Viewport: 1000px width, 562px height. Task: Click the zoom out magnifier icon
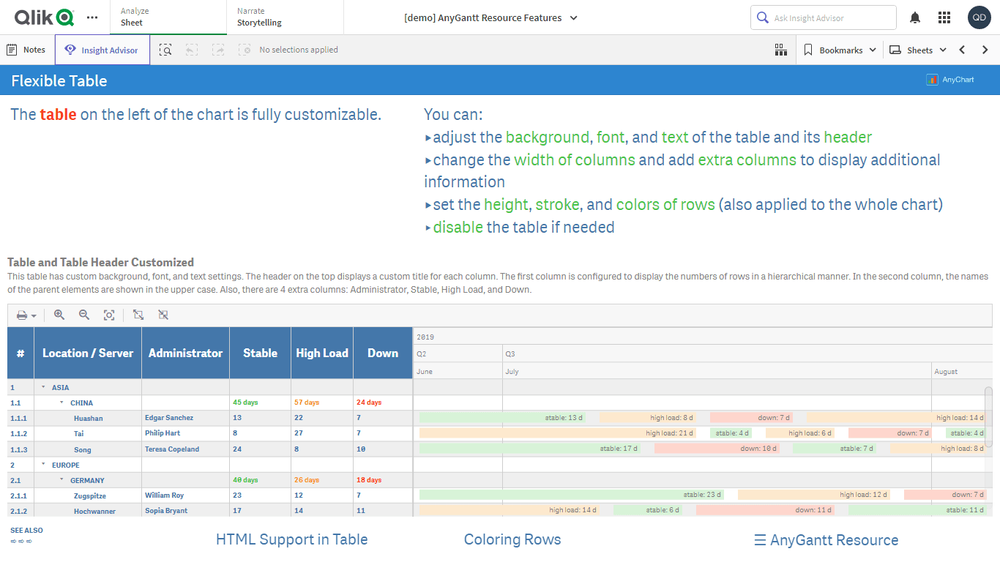84,315
